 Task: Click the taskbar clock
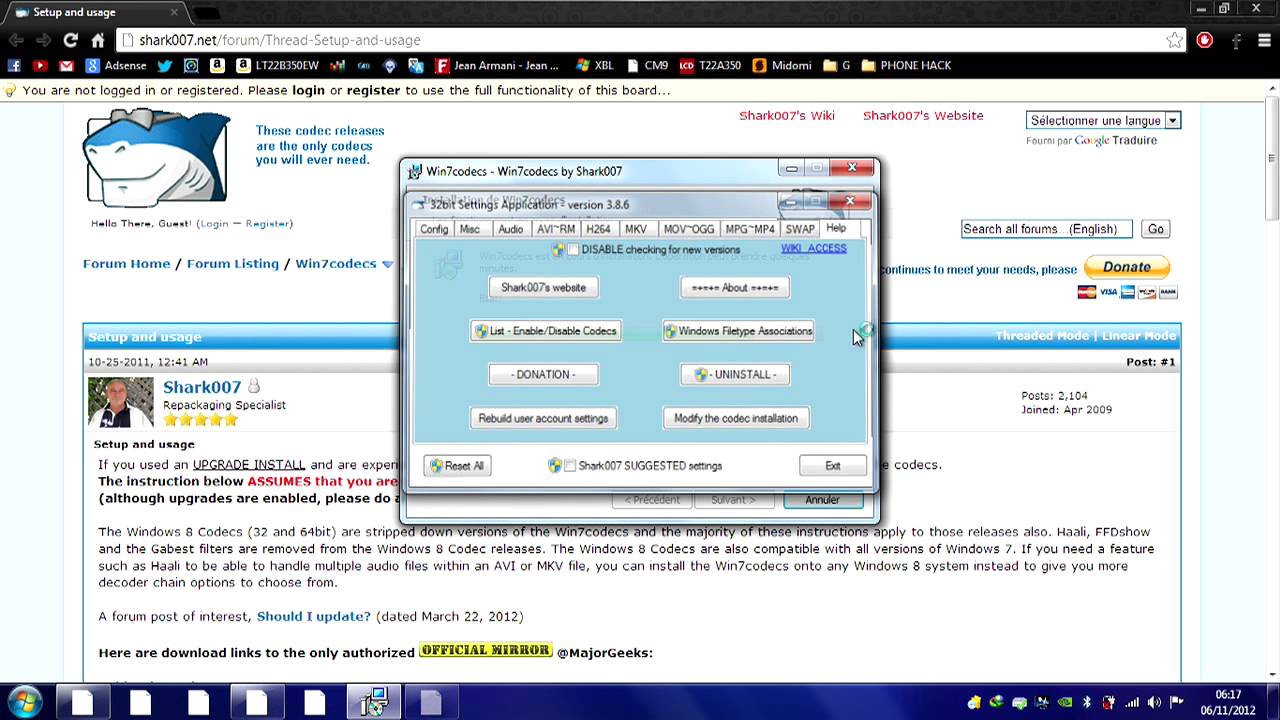1228,702
